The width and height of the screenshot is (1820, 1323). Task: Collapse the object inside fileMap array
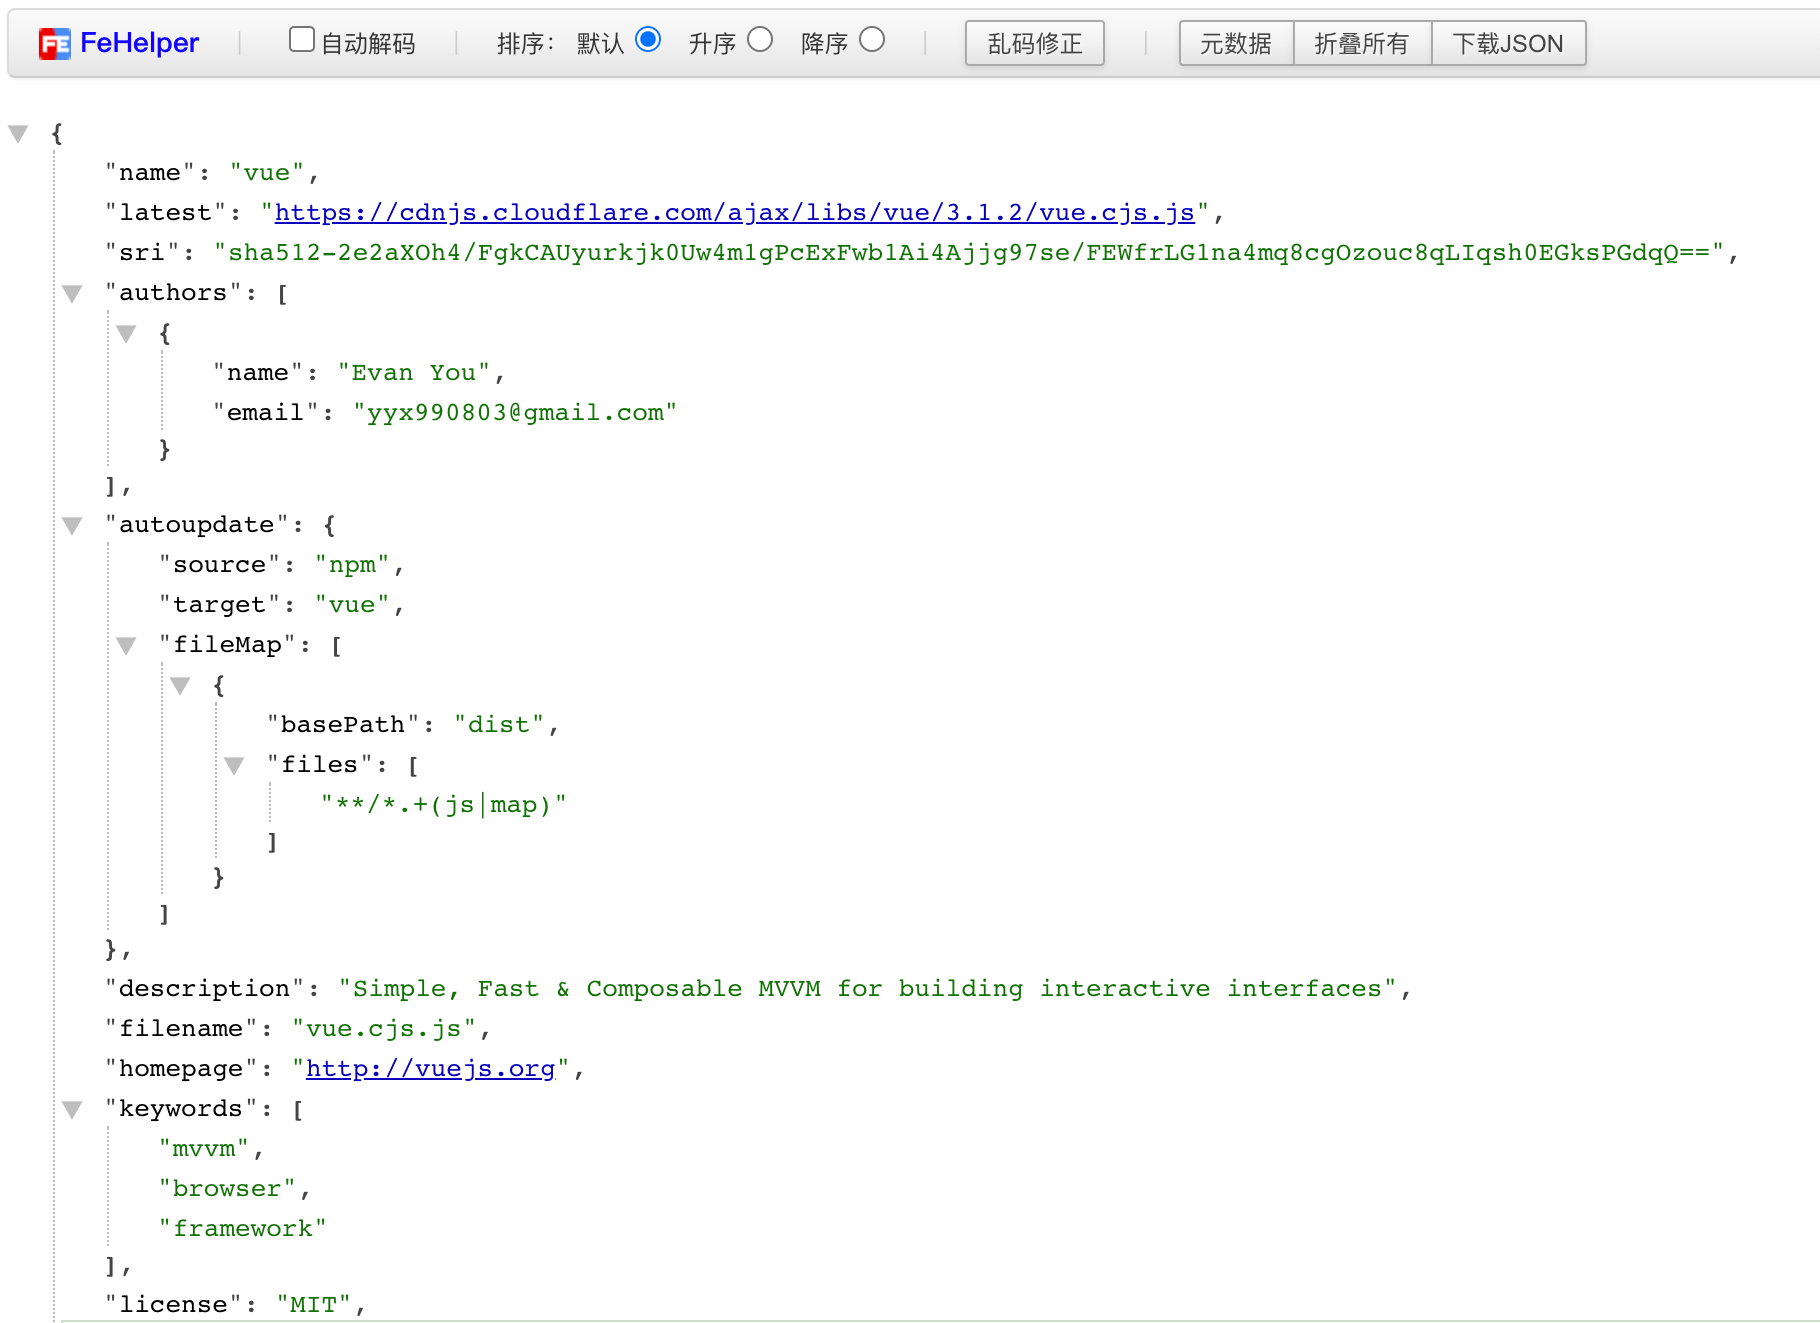point(180,685)
